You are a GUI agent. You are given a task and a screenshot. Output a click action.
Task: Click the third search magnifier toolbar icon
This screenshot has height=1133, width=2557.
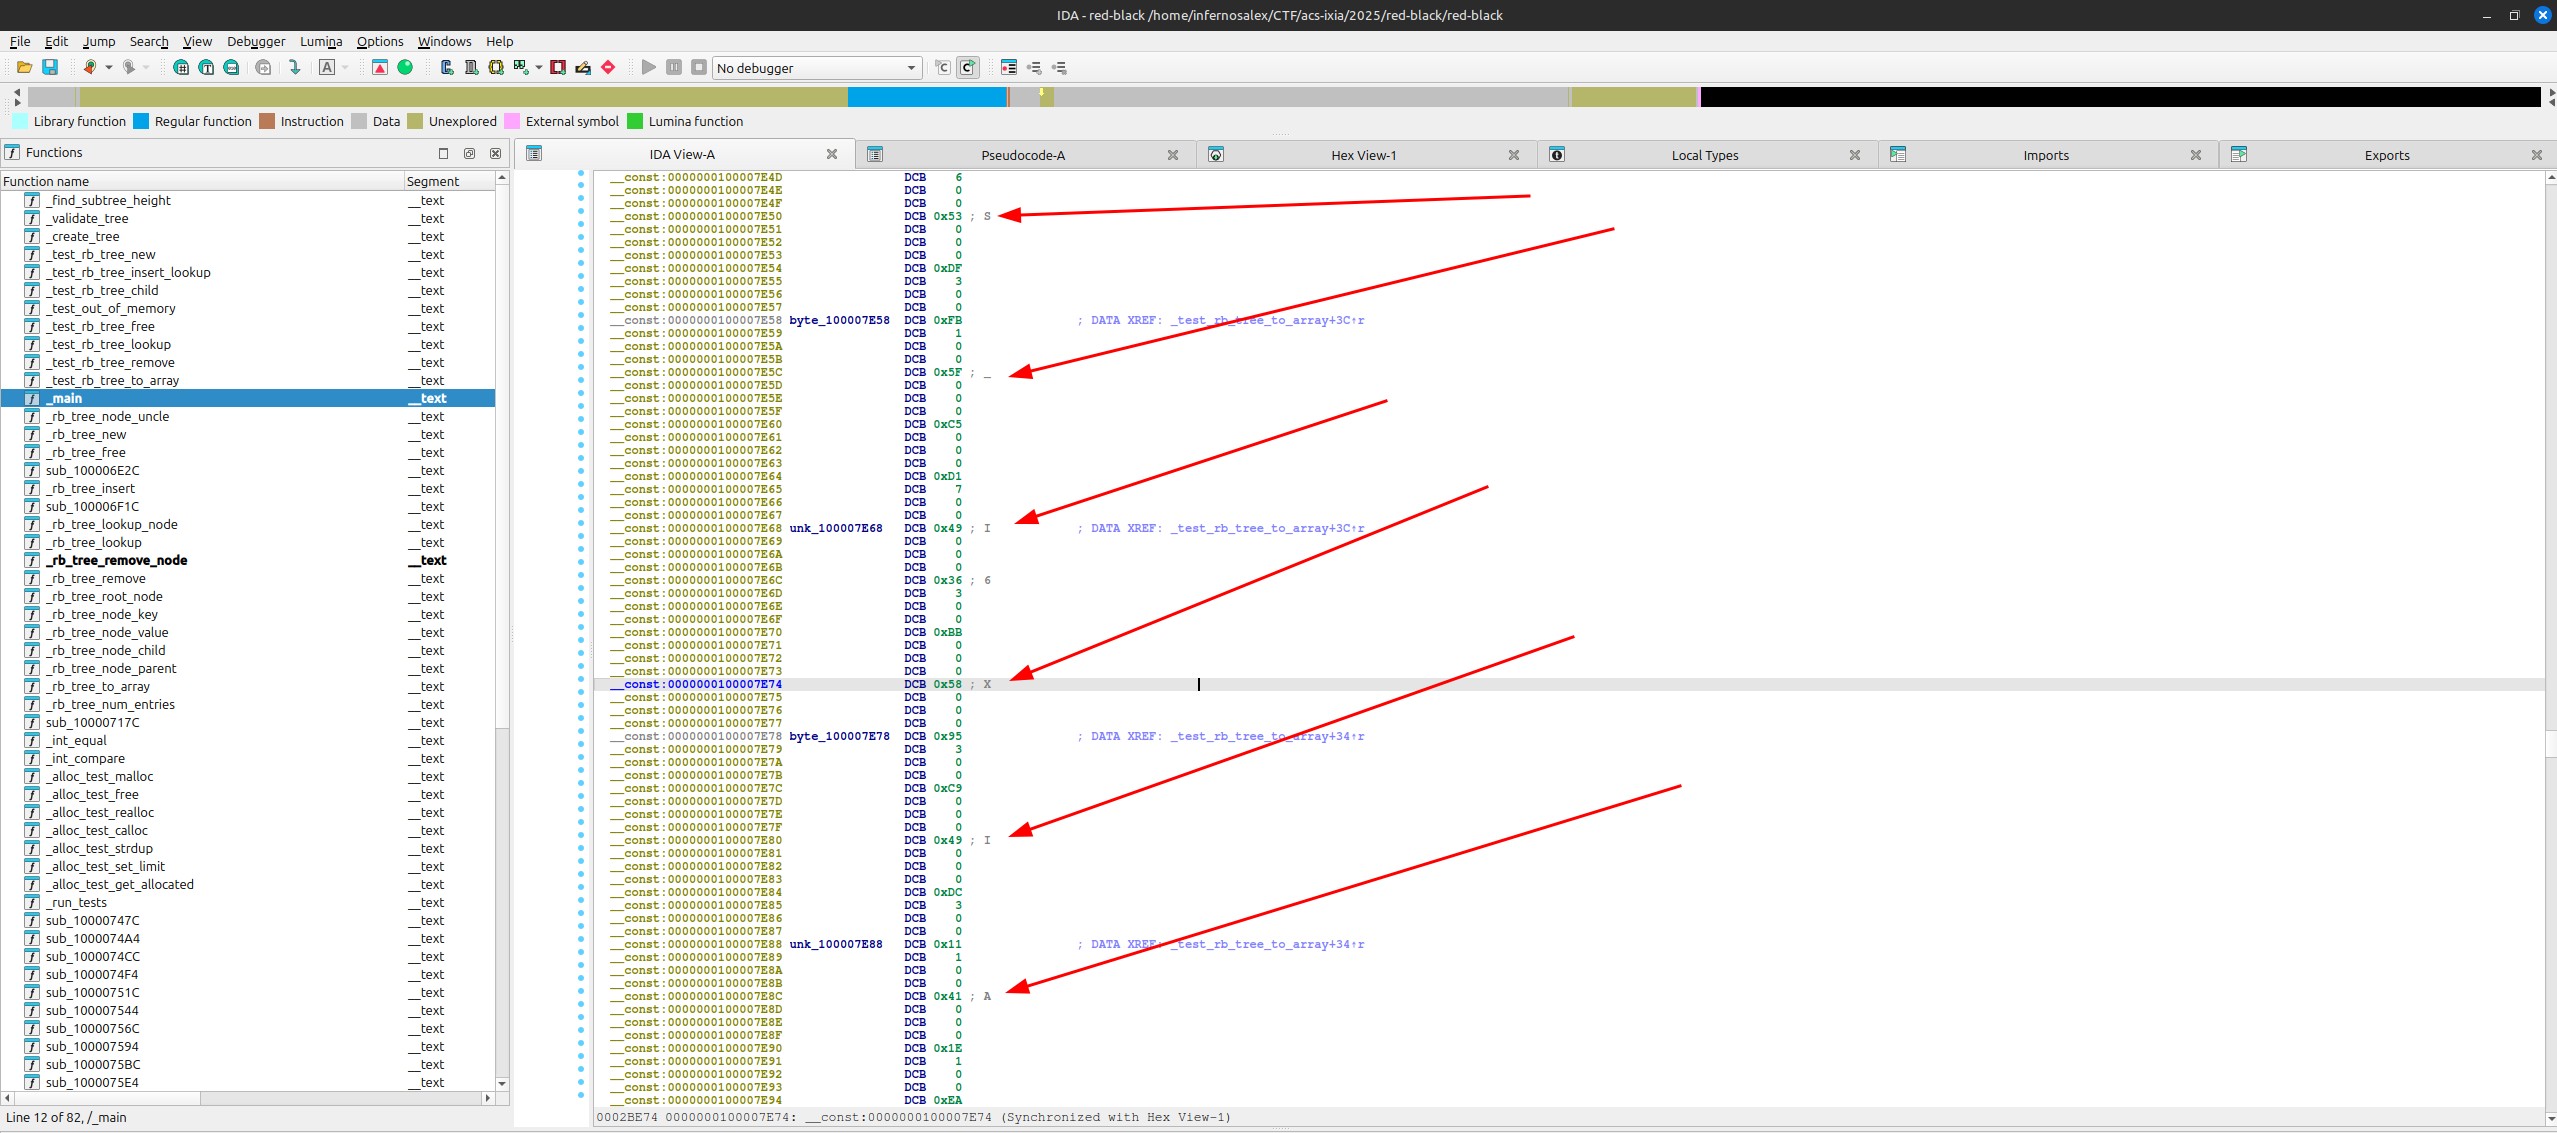point(231,67)
